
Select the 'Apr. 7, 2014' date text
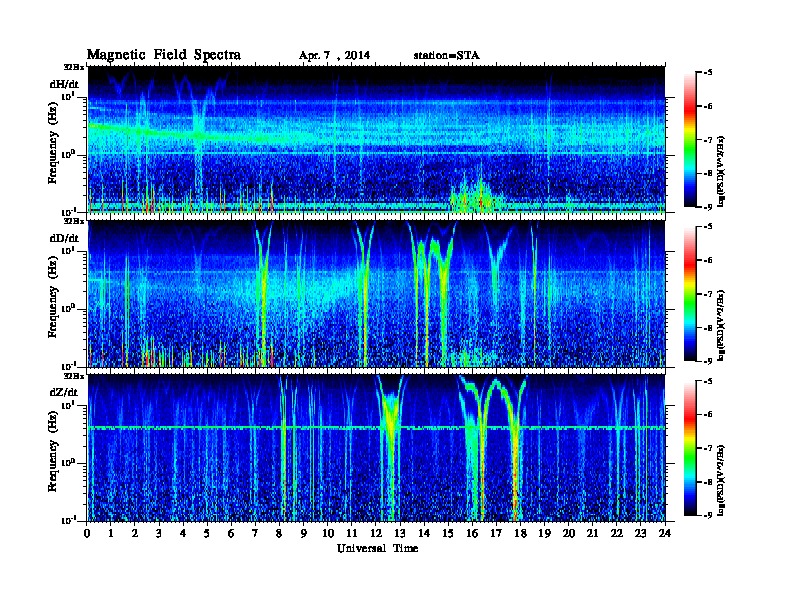pos(334,56)
